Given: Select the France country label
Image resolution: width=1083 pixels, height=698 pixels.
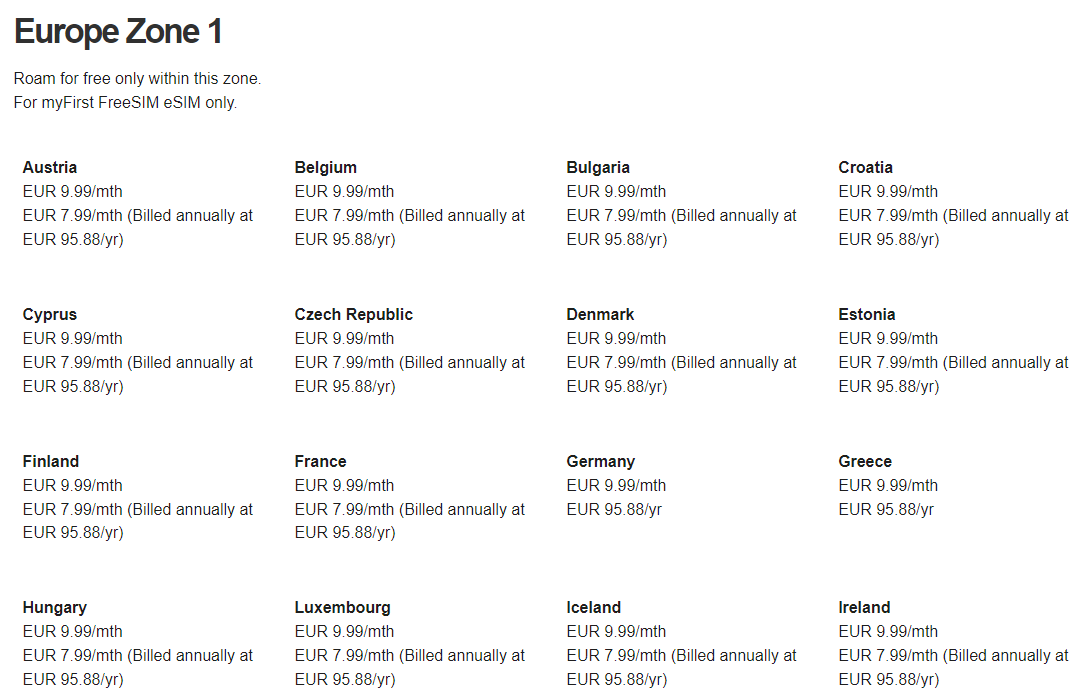Looking at the screenshot, I should 321,461.
